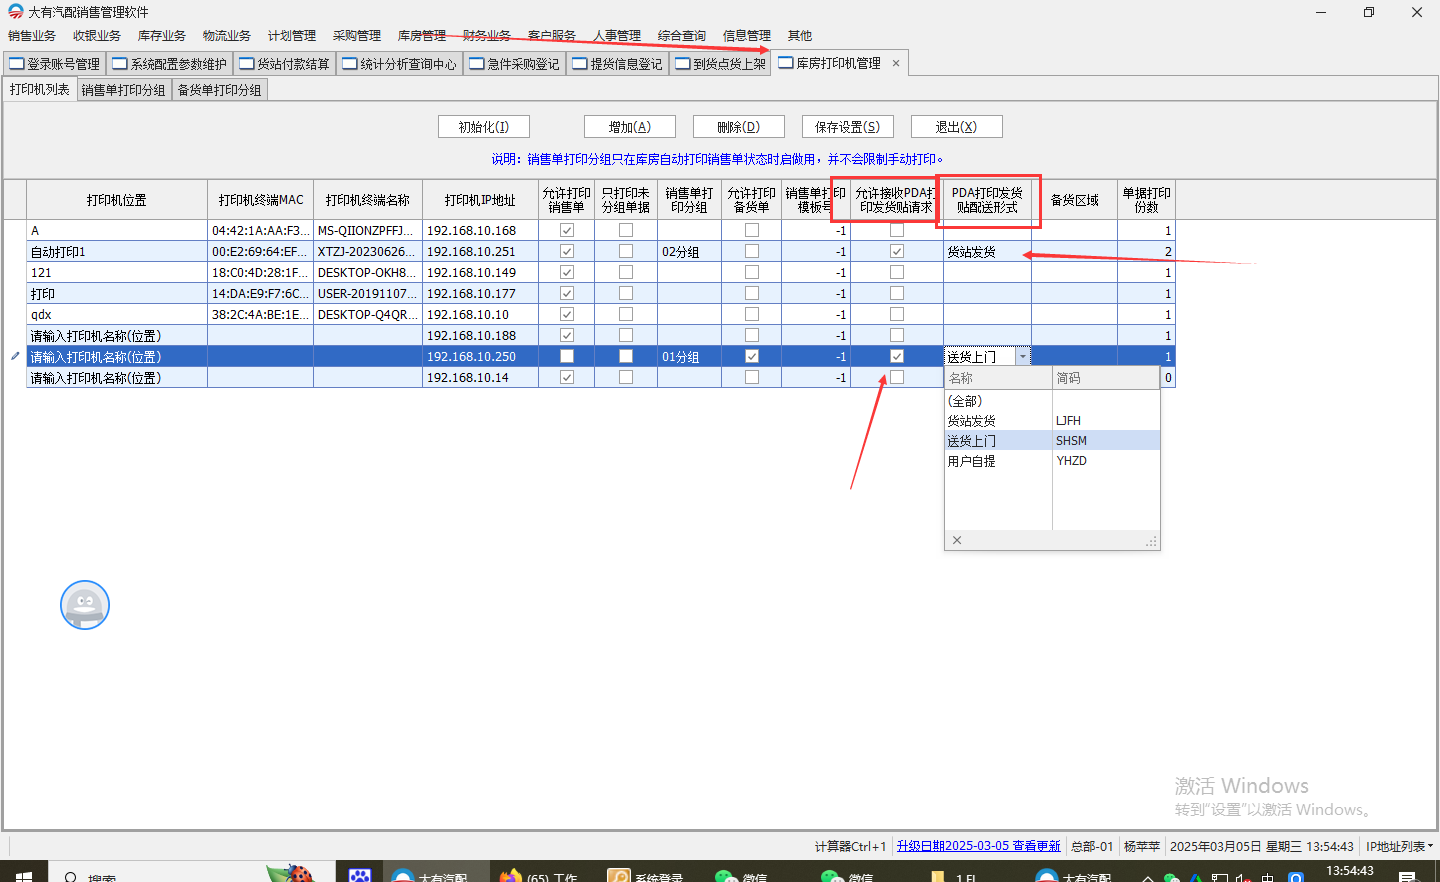This screenshot has width=1440, height=882.
Task: Click the 增加(A) button
Action: pyautogui.click(x=630, y=127)
